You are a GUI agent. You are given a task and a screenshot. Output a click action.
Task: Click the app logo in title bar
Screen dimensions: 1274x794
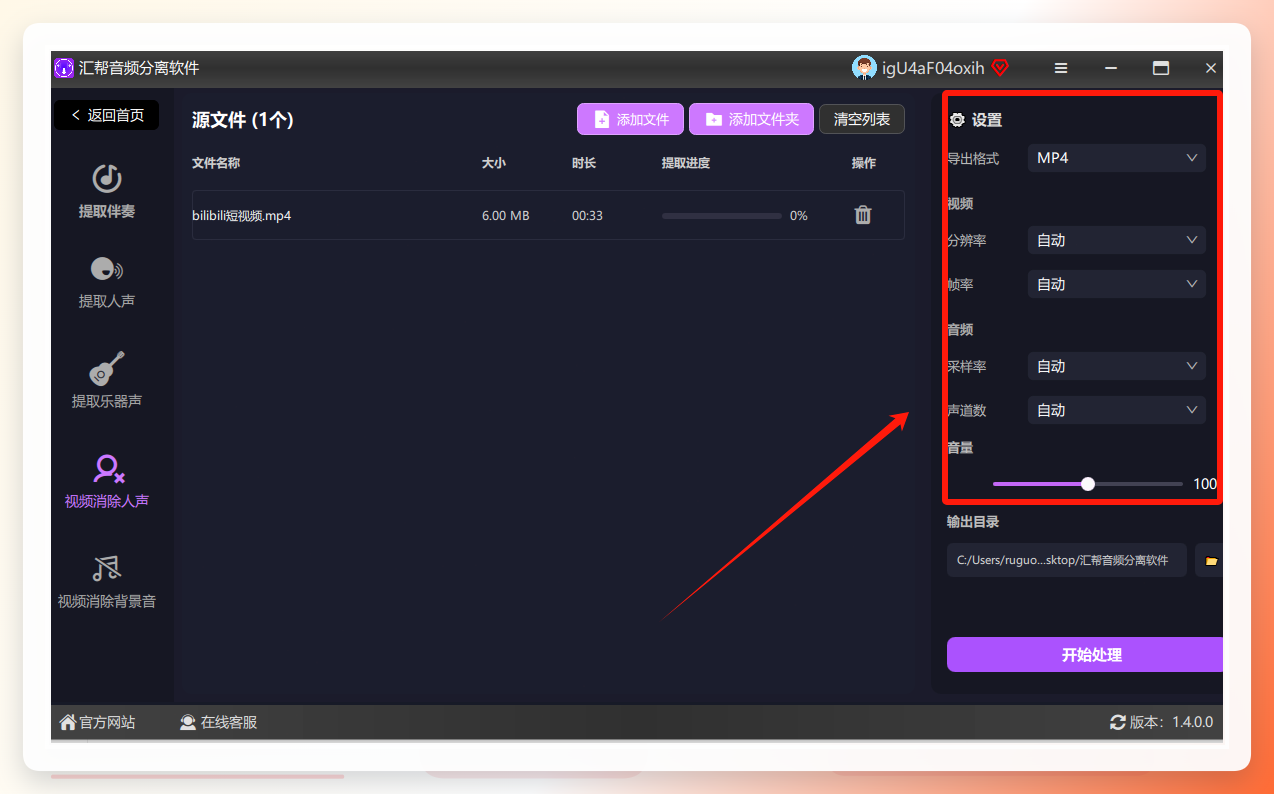pos(64,68)
